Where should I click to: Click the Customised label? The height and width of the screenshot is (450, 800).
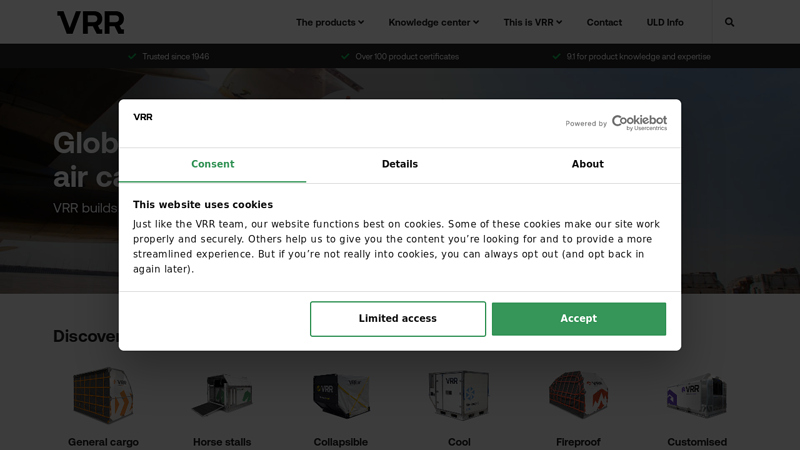click(x=697, y=442)
